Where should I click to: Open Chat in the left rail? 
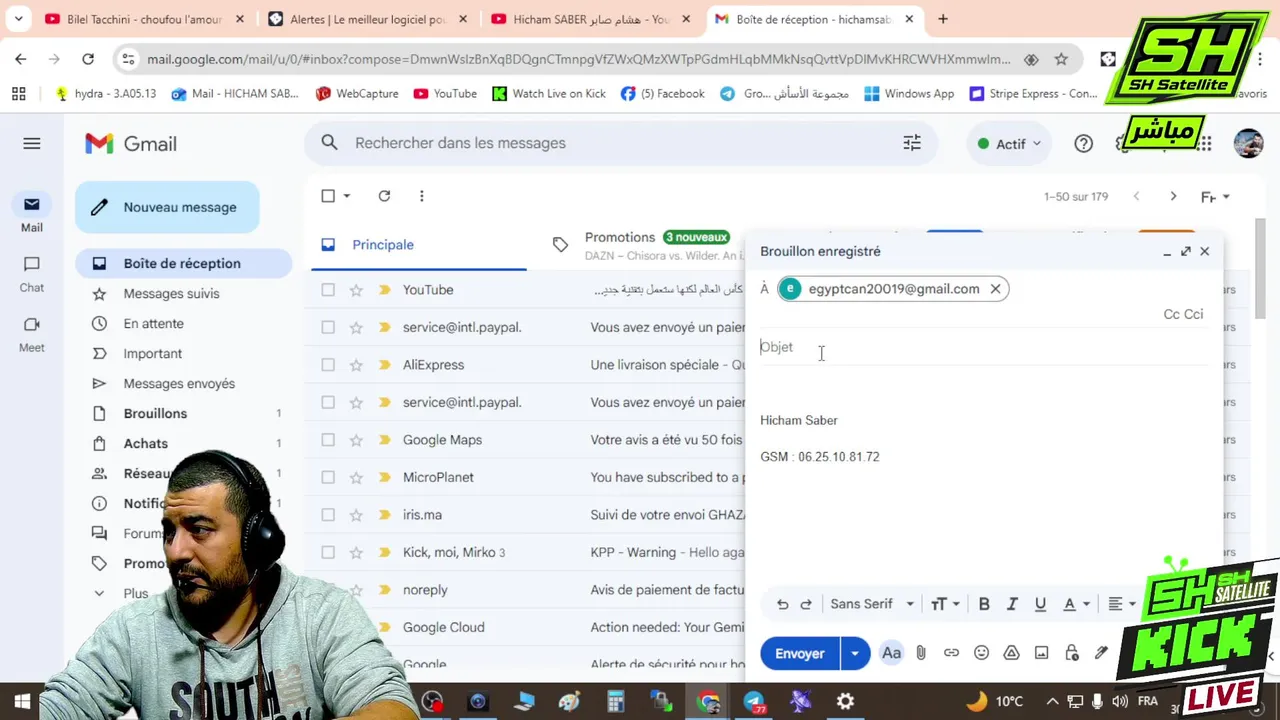click(x=32, y=273)
